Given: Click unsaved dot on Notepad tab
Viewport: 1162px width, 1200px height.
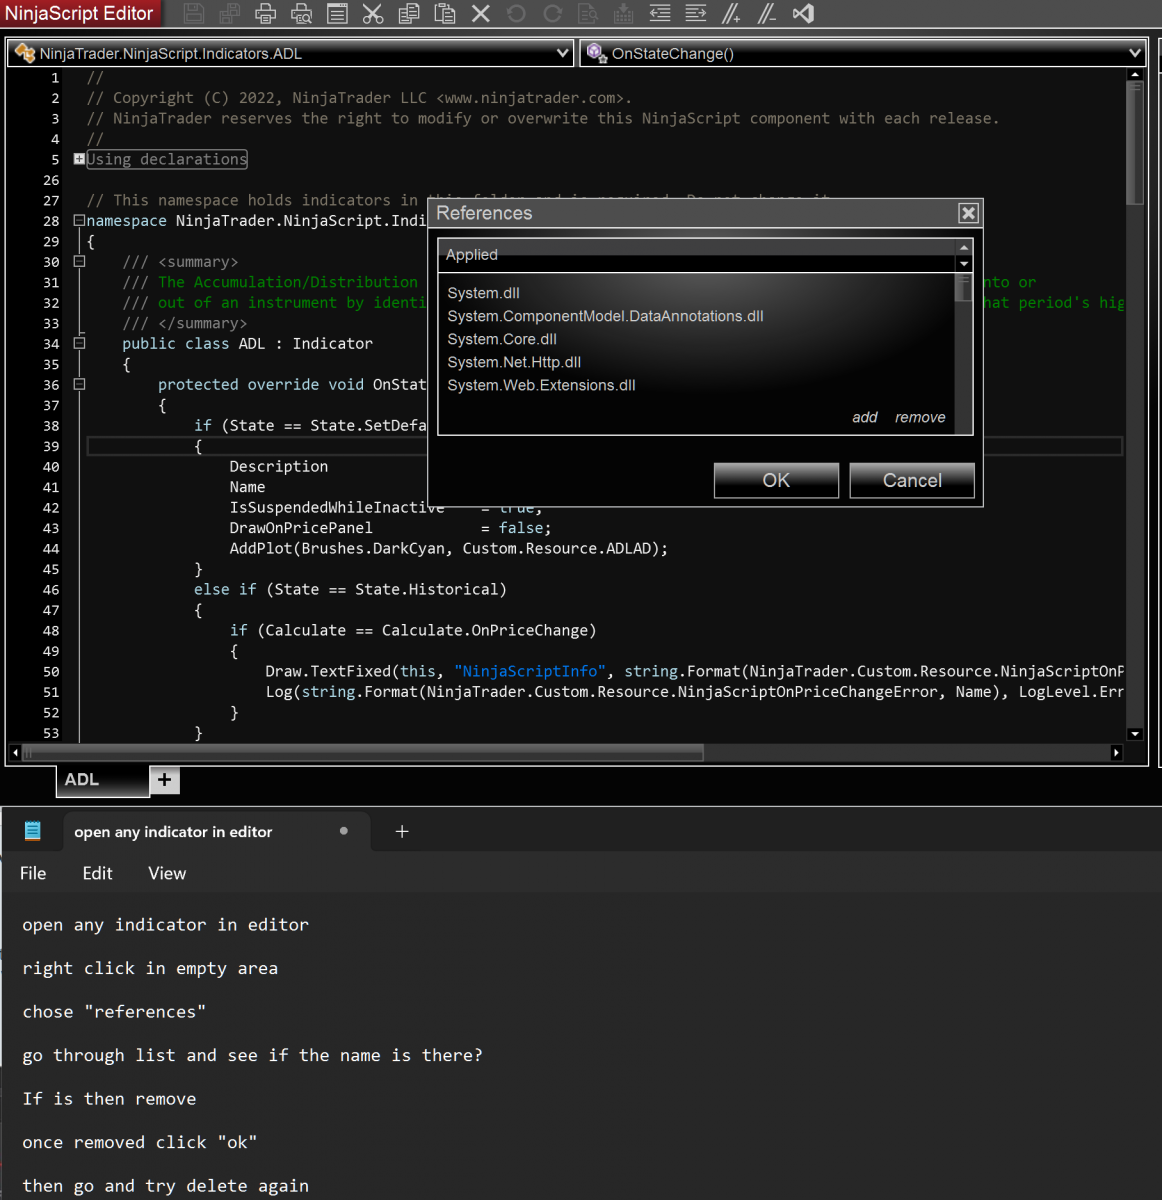Looking at the screenshot, I should click(x=344, y=831).
